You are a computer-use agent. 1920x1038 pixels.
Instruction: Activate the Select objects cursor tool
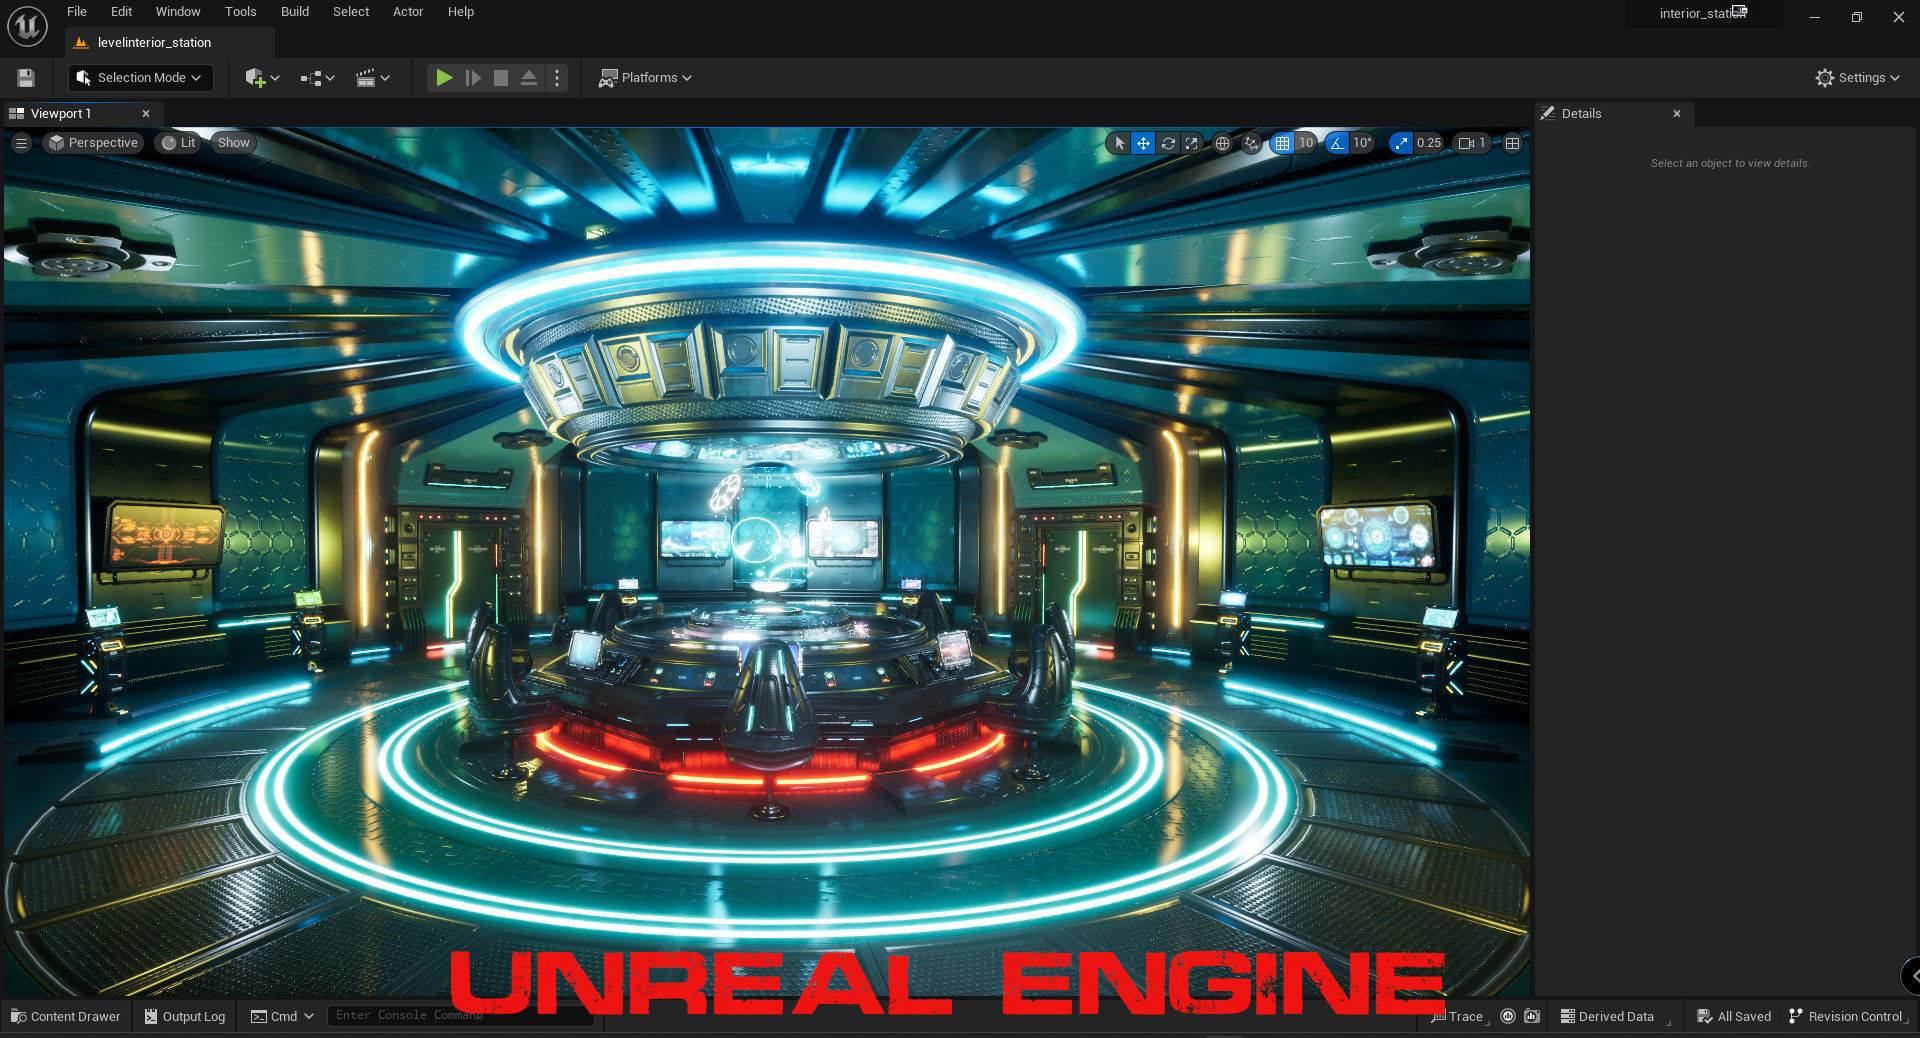click(x=1119, y=143)
